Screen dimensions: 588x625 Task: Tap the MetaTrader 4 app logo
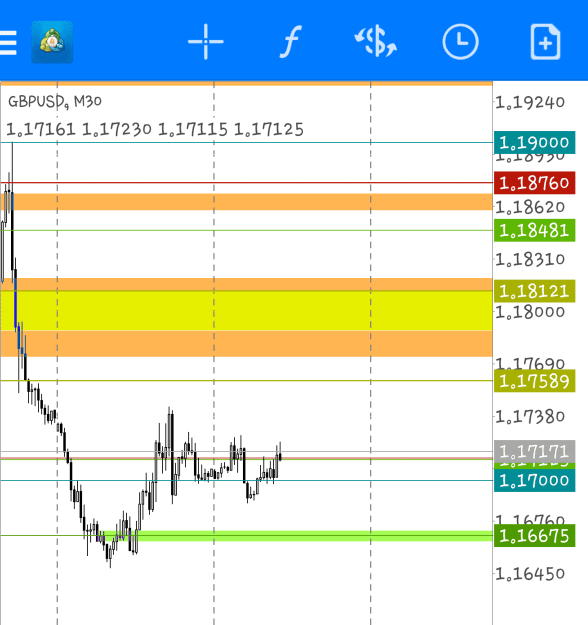click(x=52, y=42)
